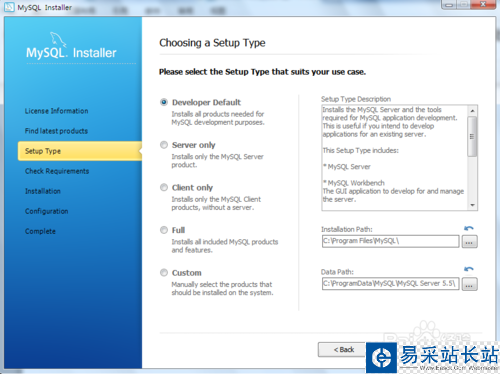Open the License Information step
Viewport: 500px width, 374px height.
56,111
